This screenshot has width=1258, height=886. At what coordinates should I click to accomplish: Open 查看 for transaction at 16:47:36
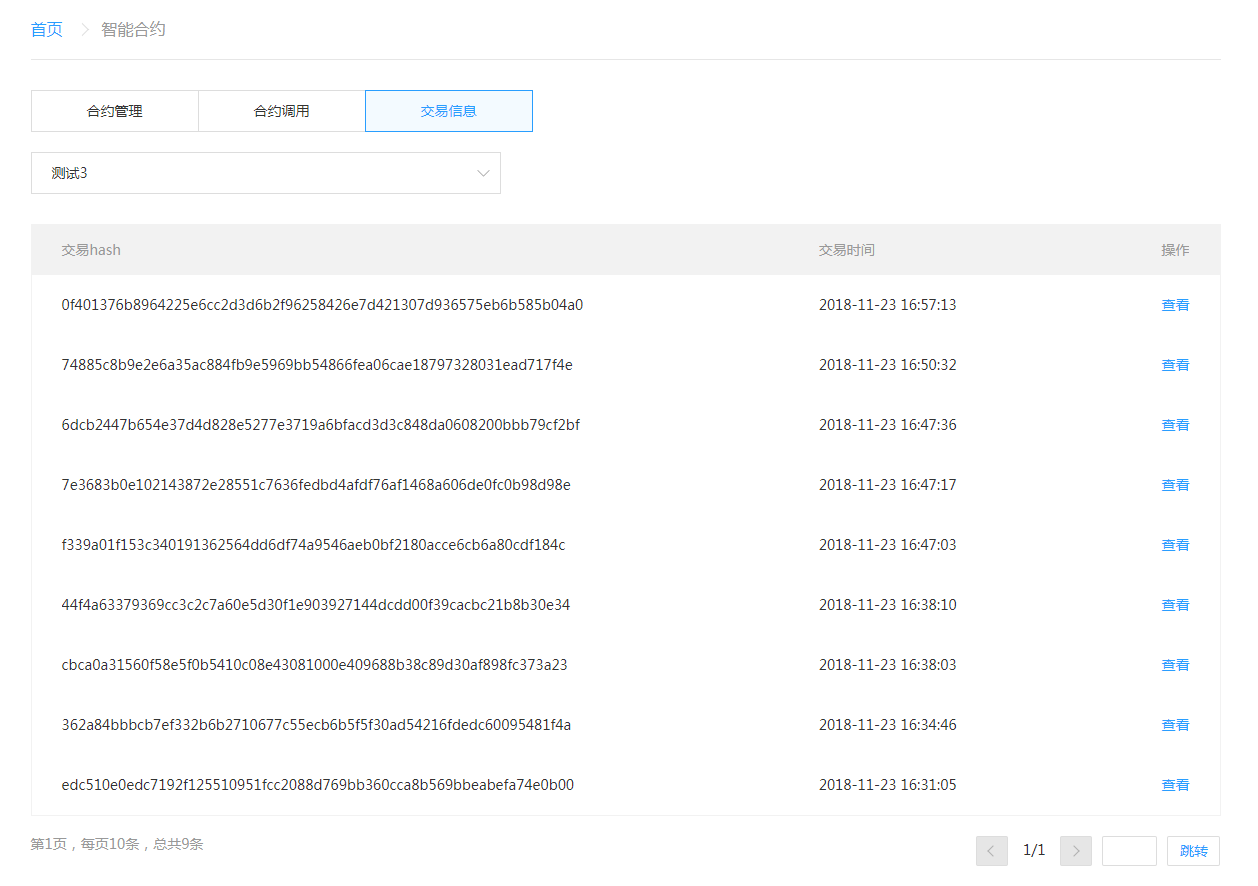pos(1175,425)
